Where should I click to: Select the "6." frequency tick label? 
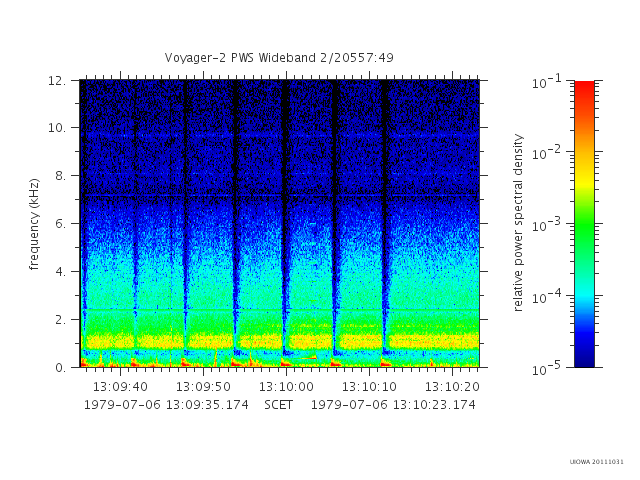(x=60, y=224)
